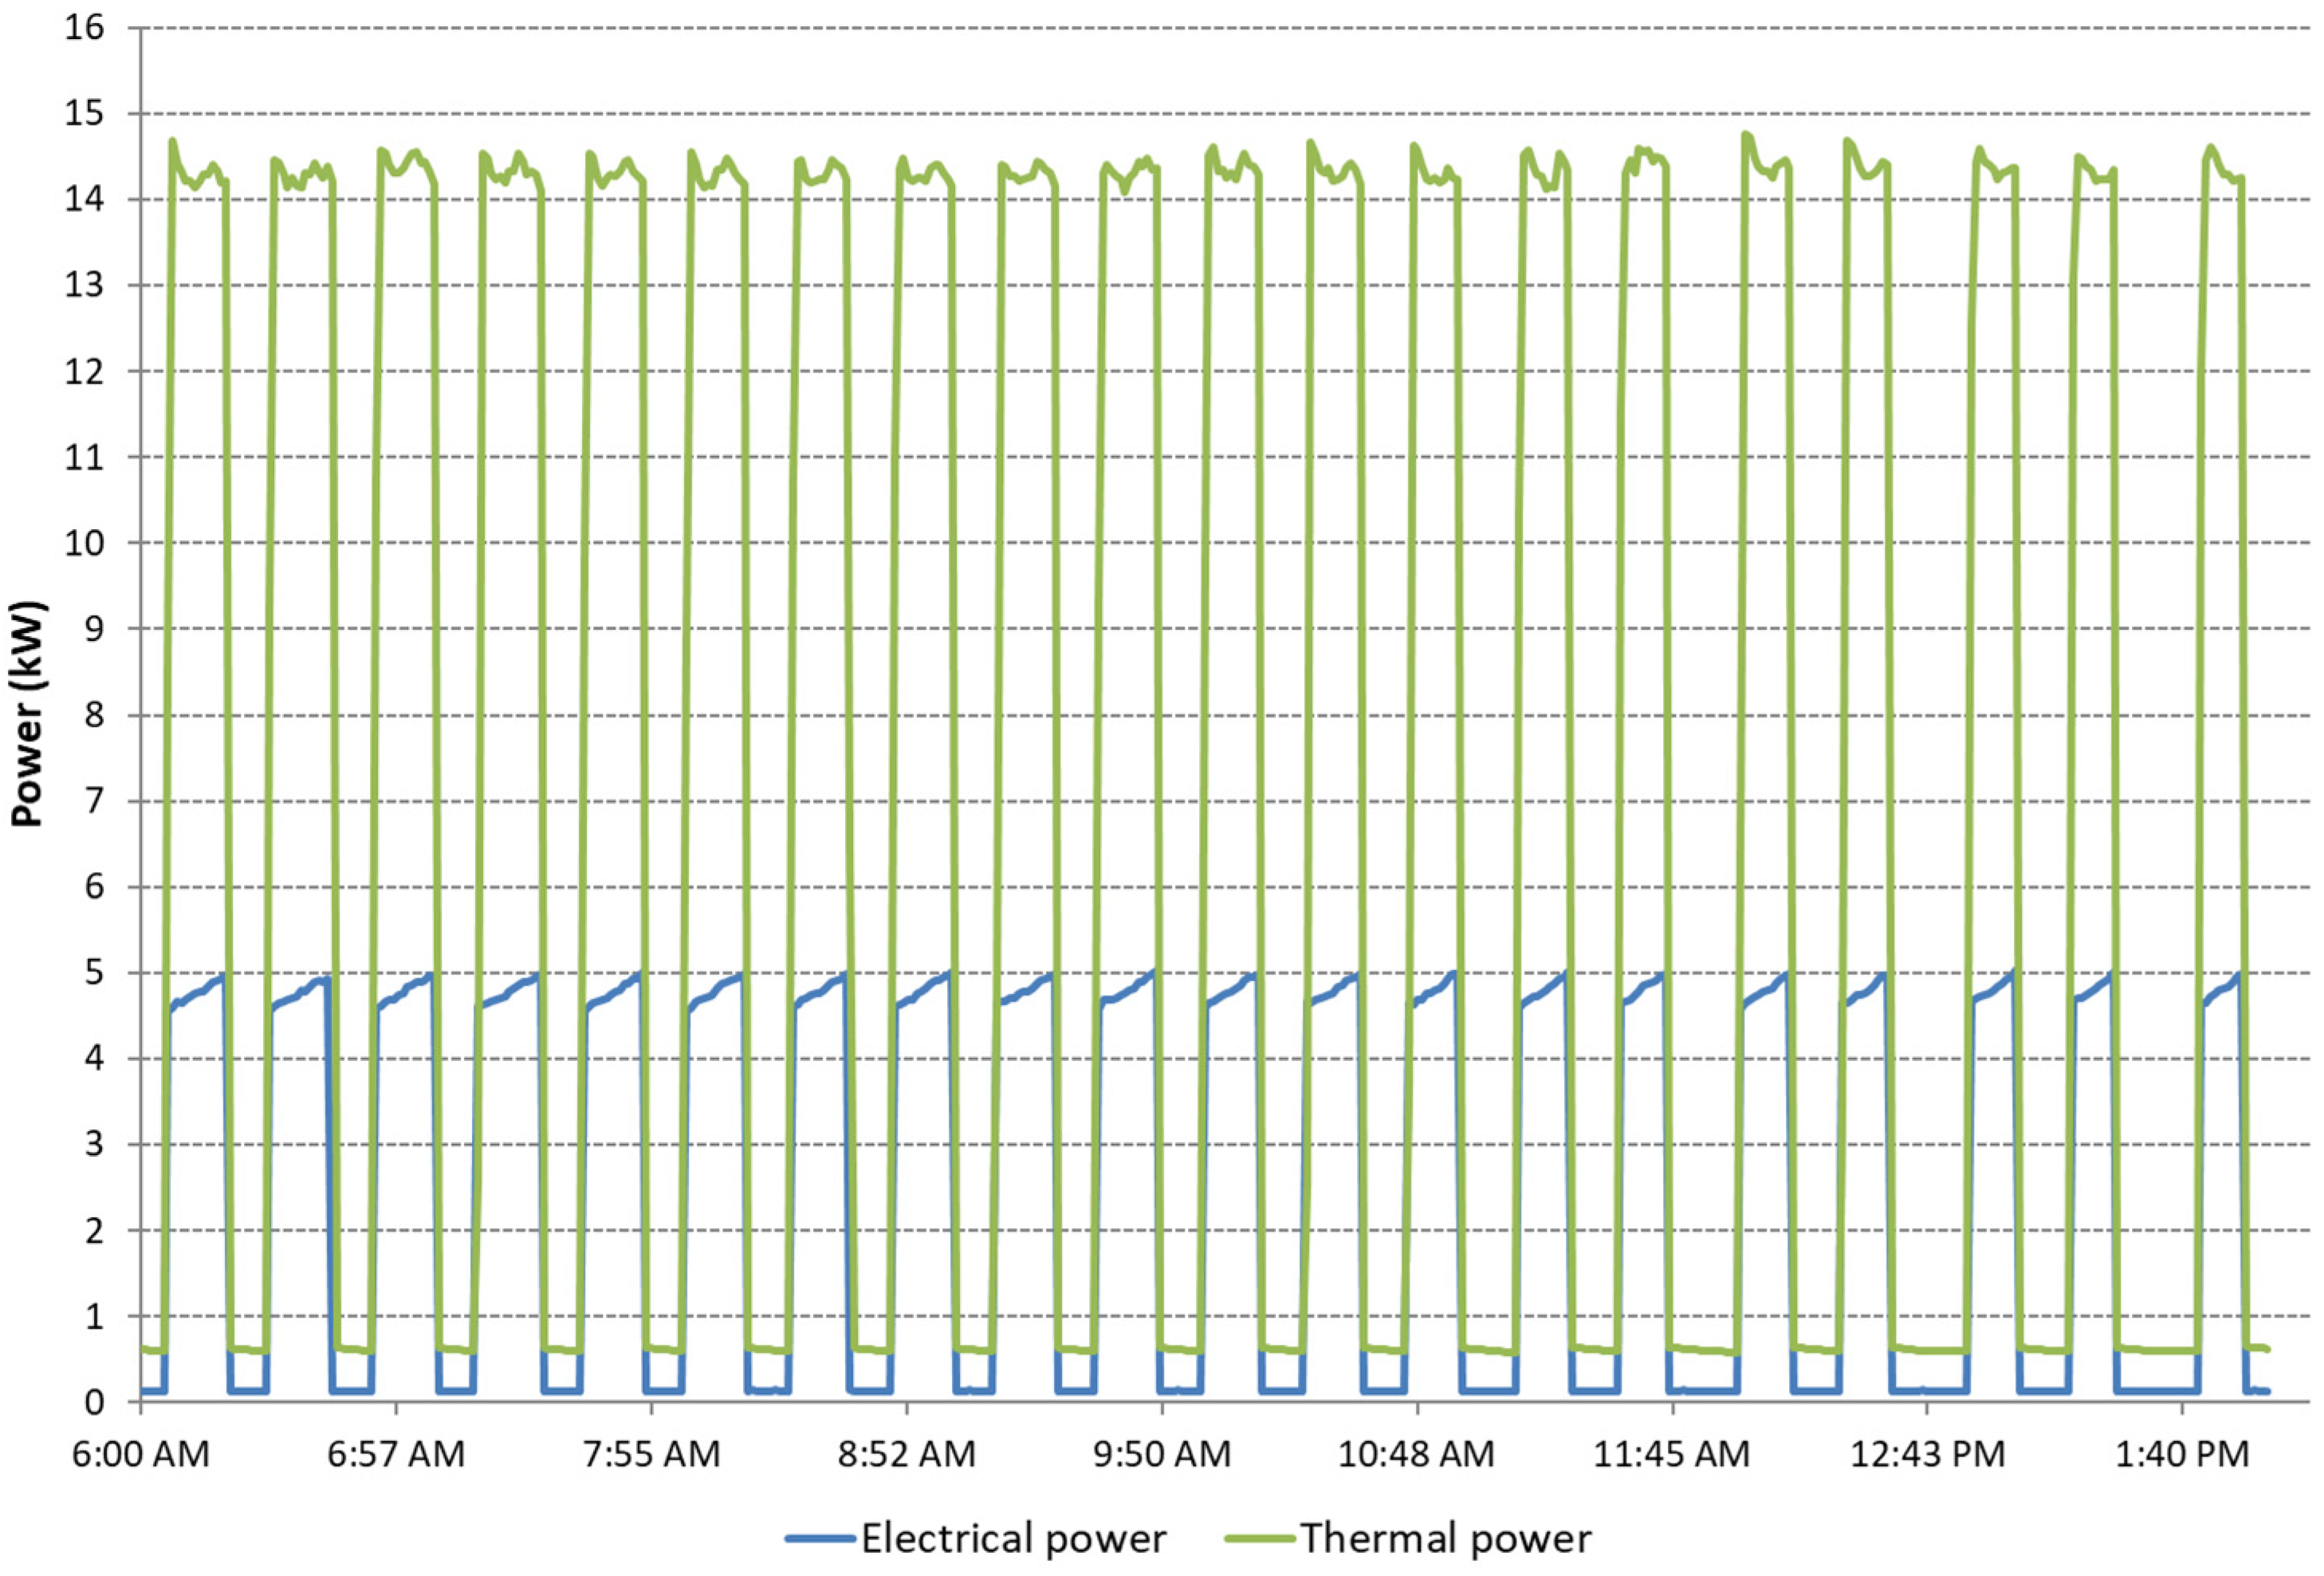2324x1576 pixels.
Task: Click the 7:55 AM time axis label
Action: [651, 1454]
